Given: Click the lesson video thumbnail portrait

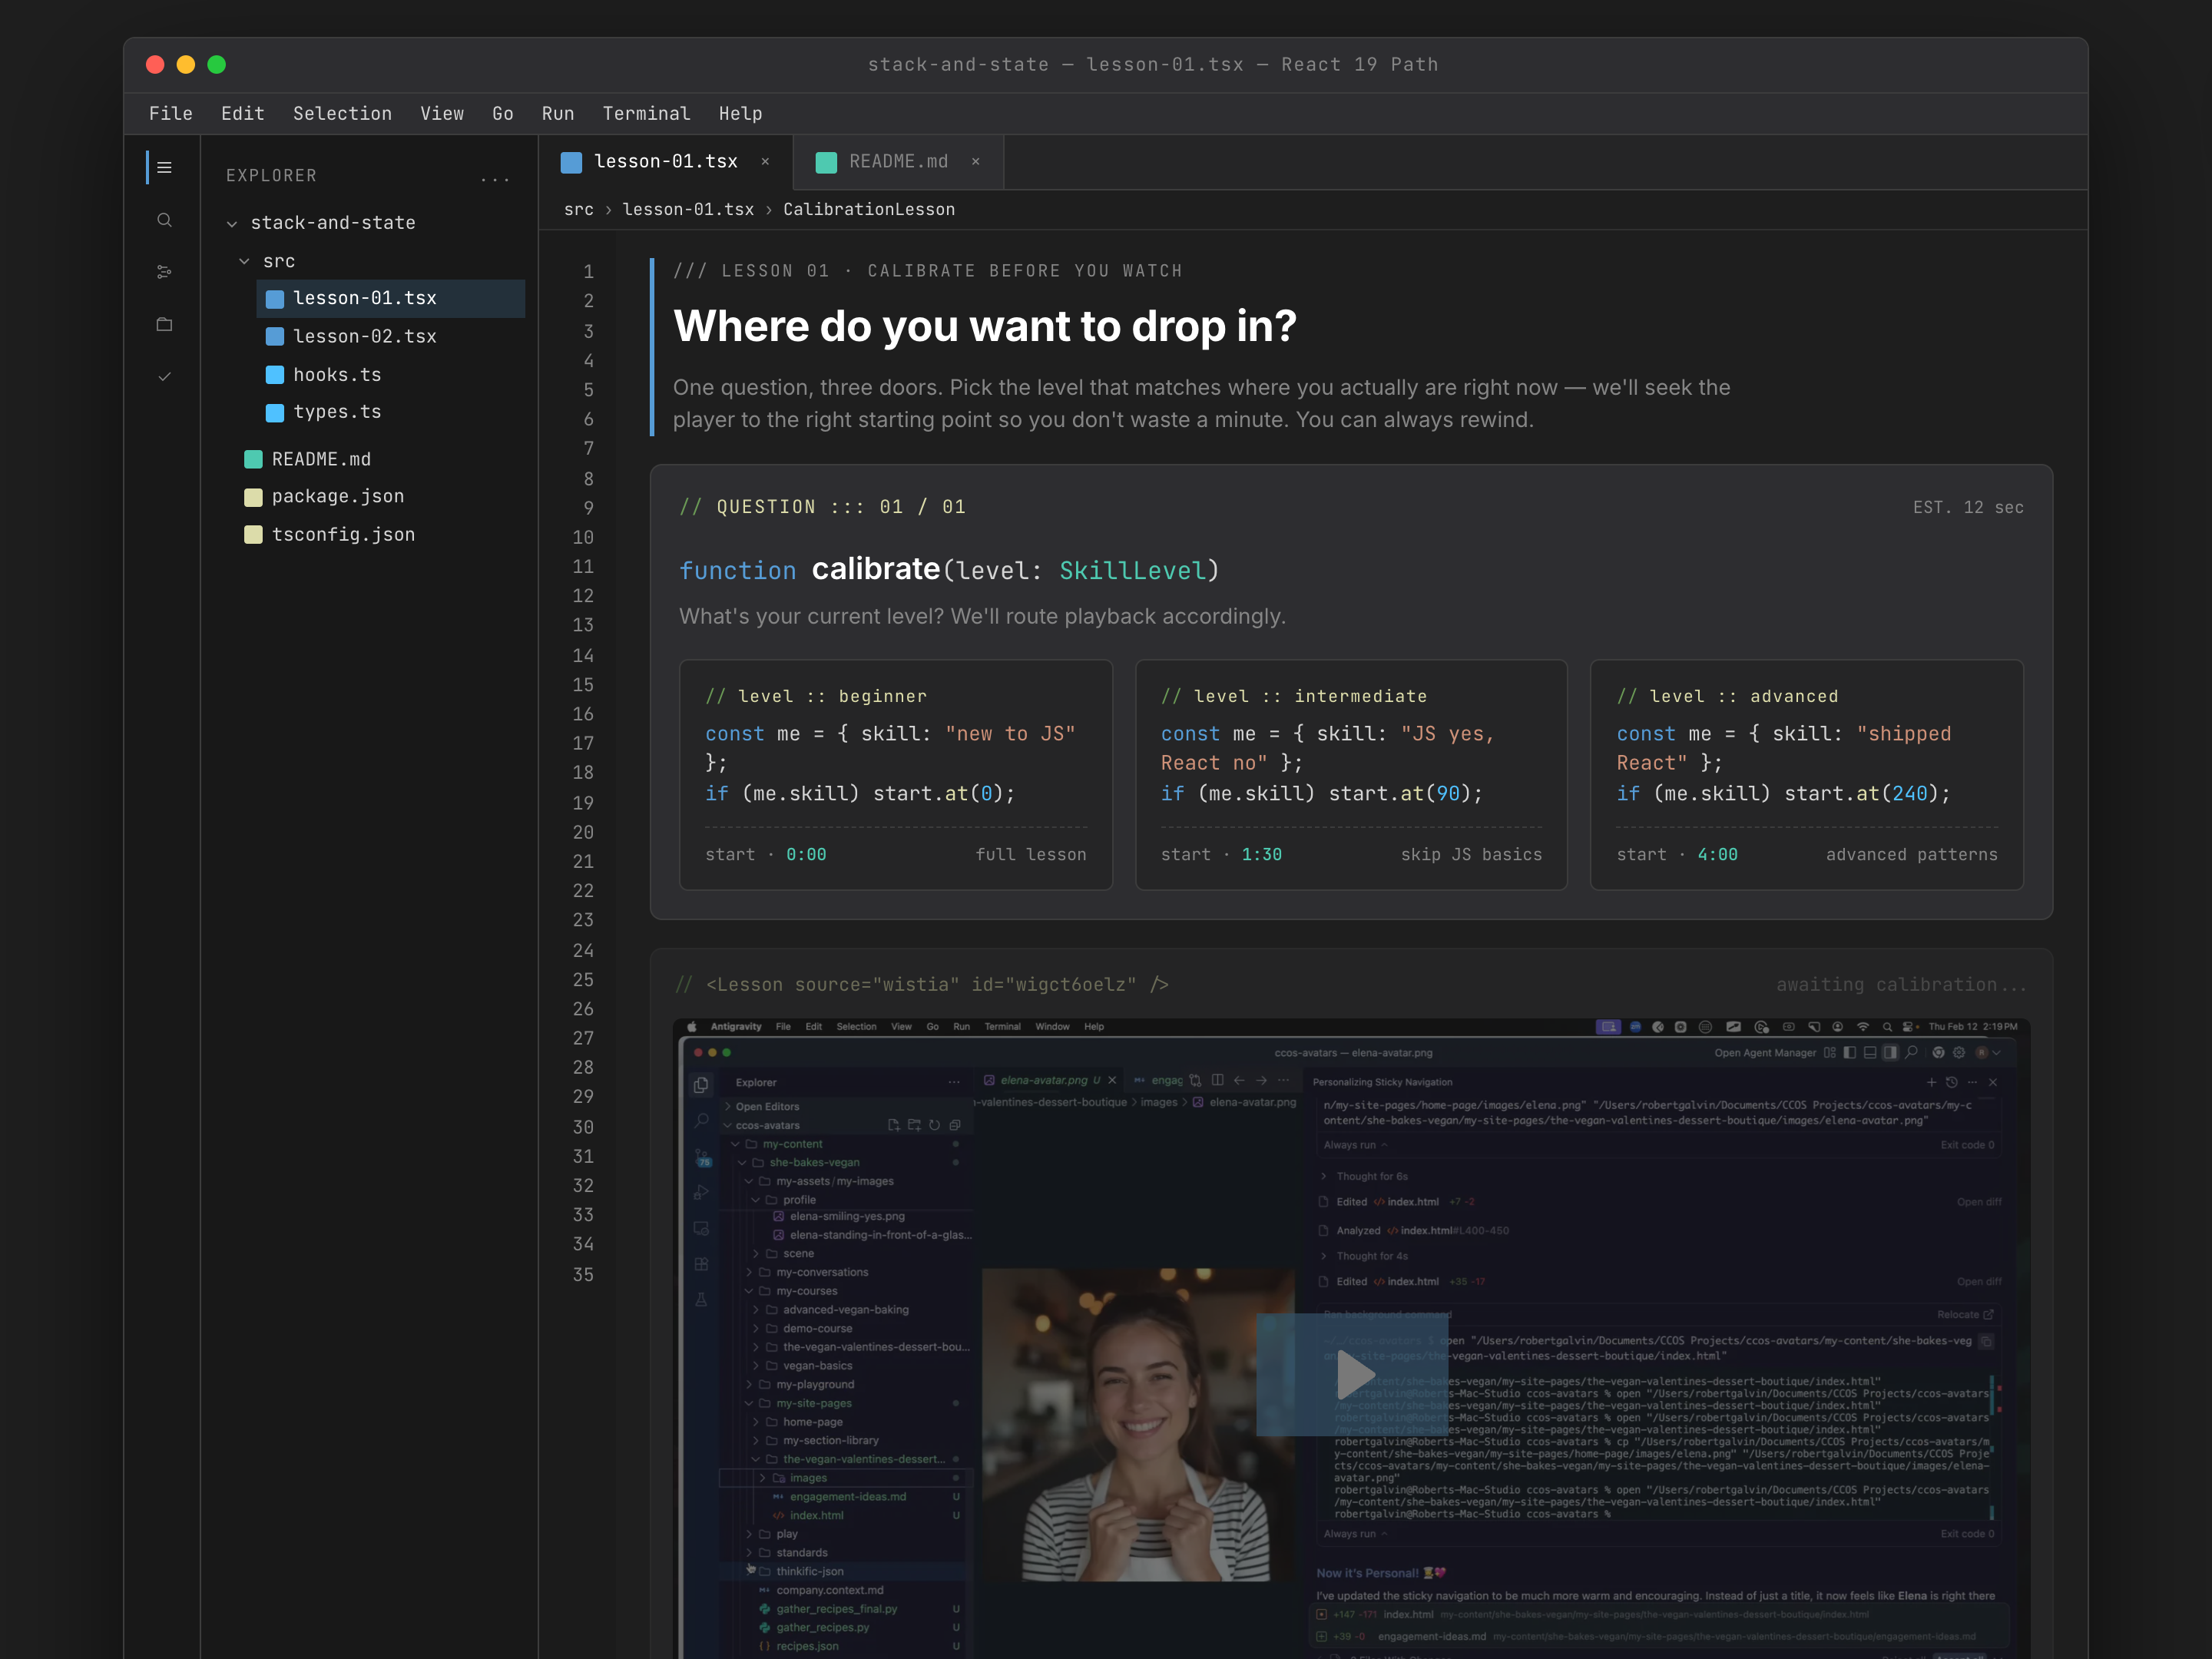Looking at the screenshot, I should [x=1139, y=1425].
